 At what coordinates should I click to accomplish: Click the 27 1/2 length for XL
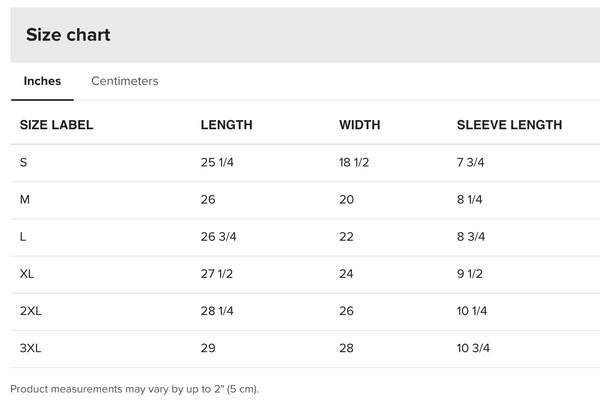coord(217,273)
